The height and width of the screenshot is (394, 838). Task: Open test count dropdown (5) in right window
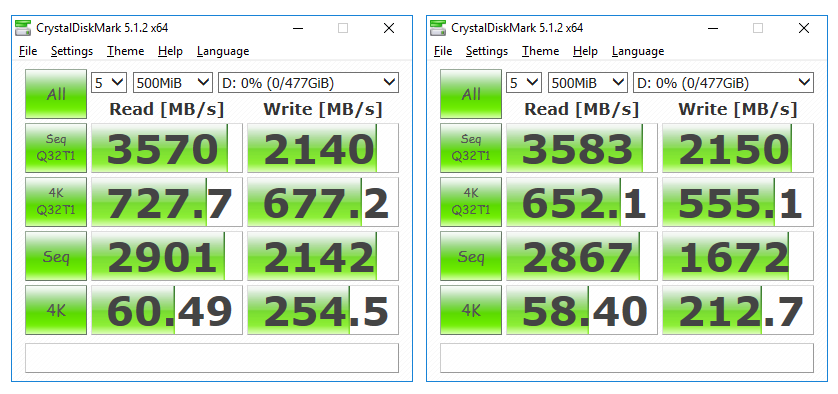point(524,83)
